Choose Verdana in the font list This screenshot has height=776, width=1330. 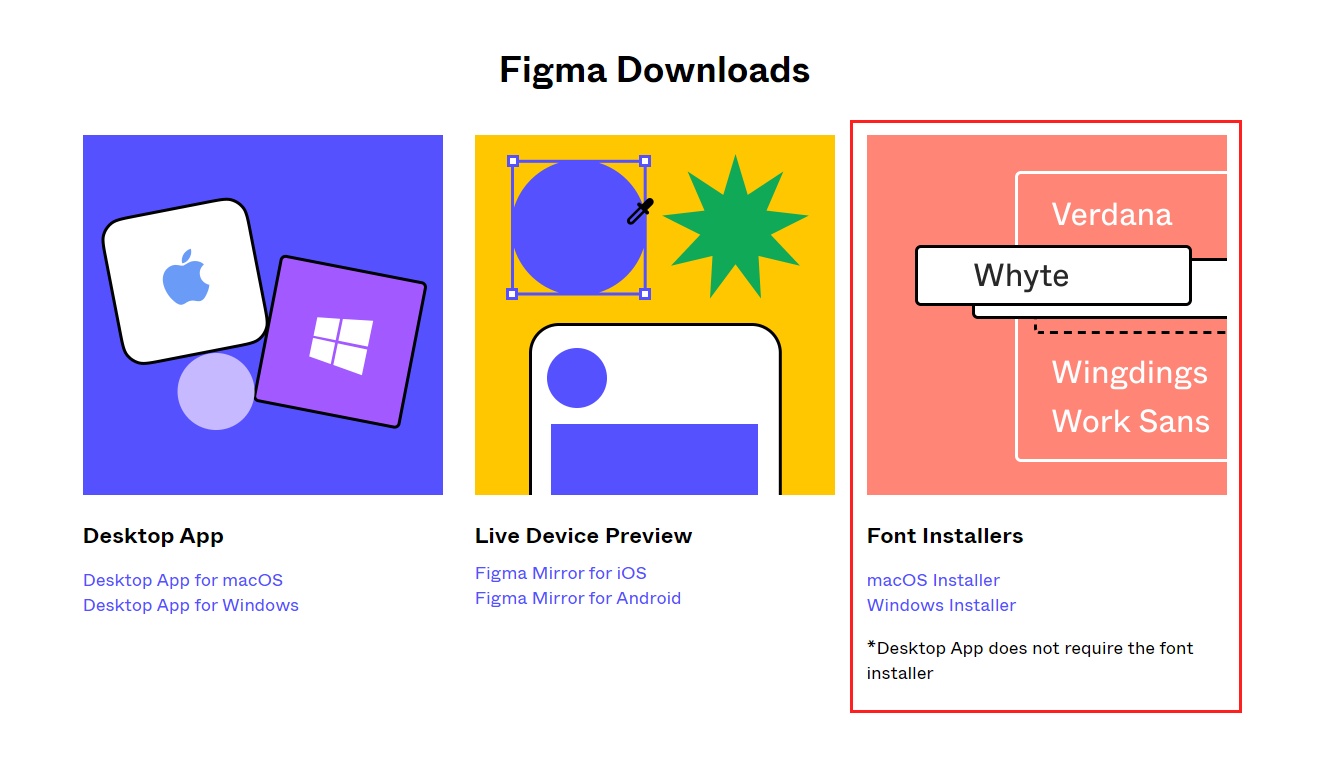[x=1112, y=214]
